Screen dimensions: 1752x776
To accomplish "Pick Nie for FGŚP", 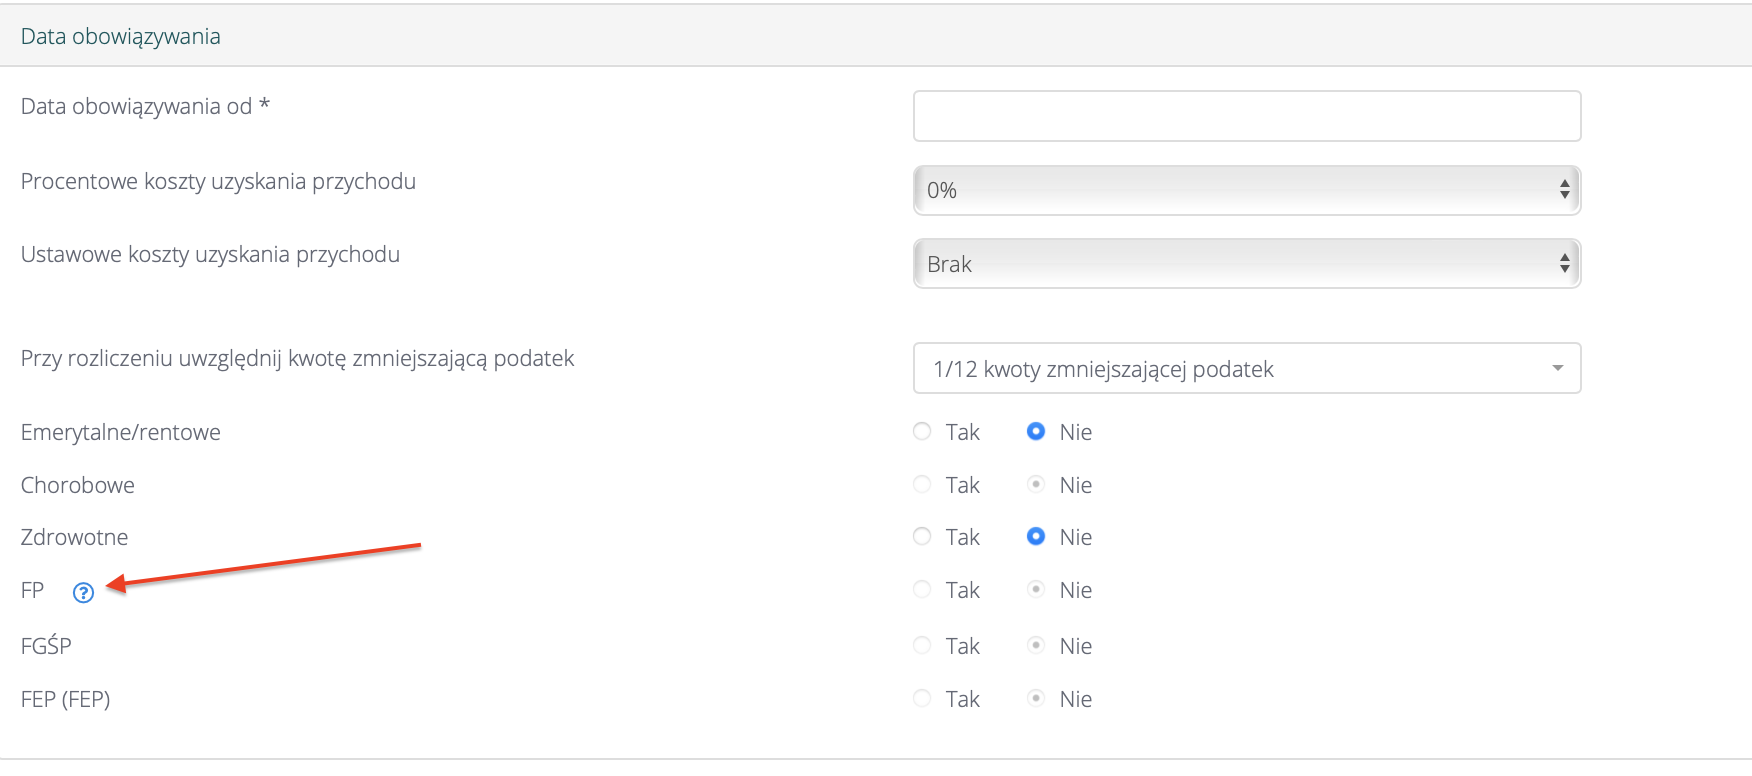I will click(1036, 646).
